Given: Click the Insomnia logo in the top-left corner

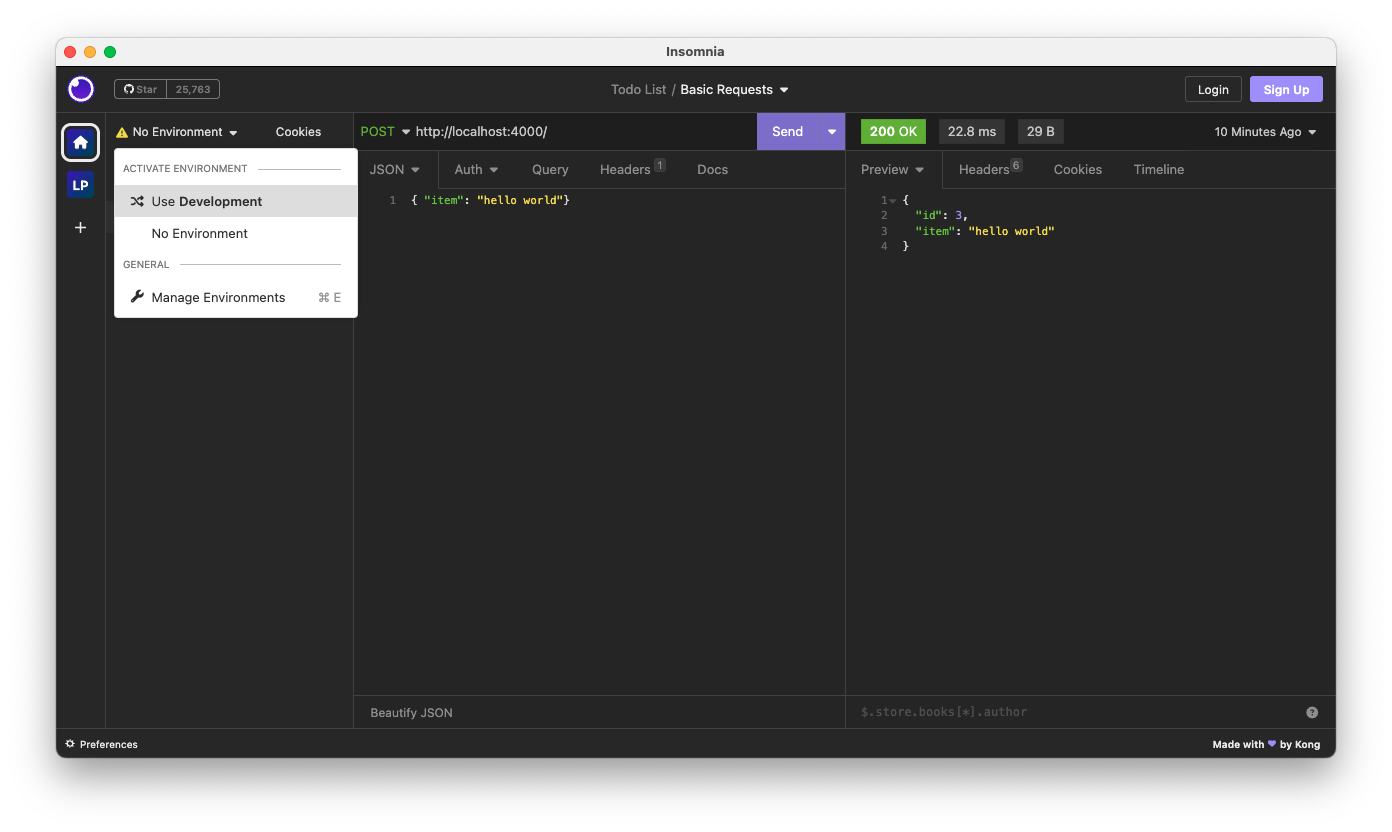Looking at the screenshot, I should pos(80,89).
